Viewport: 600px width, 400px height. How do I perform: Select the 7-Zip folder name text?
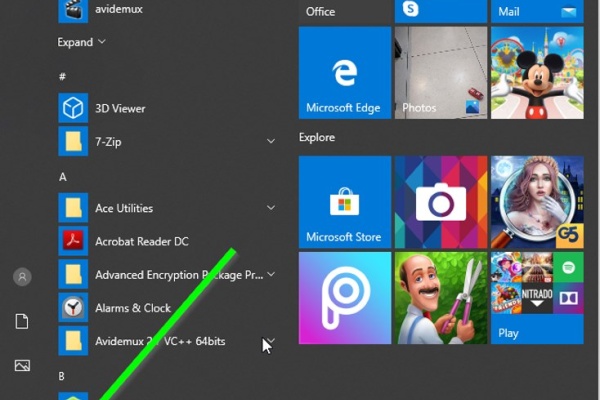(x=108, y=142)
